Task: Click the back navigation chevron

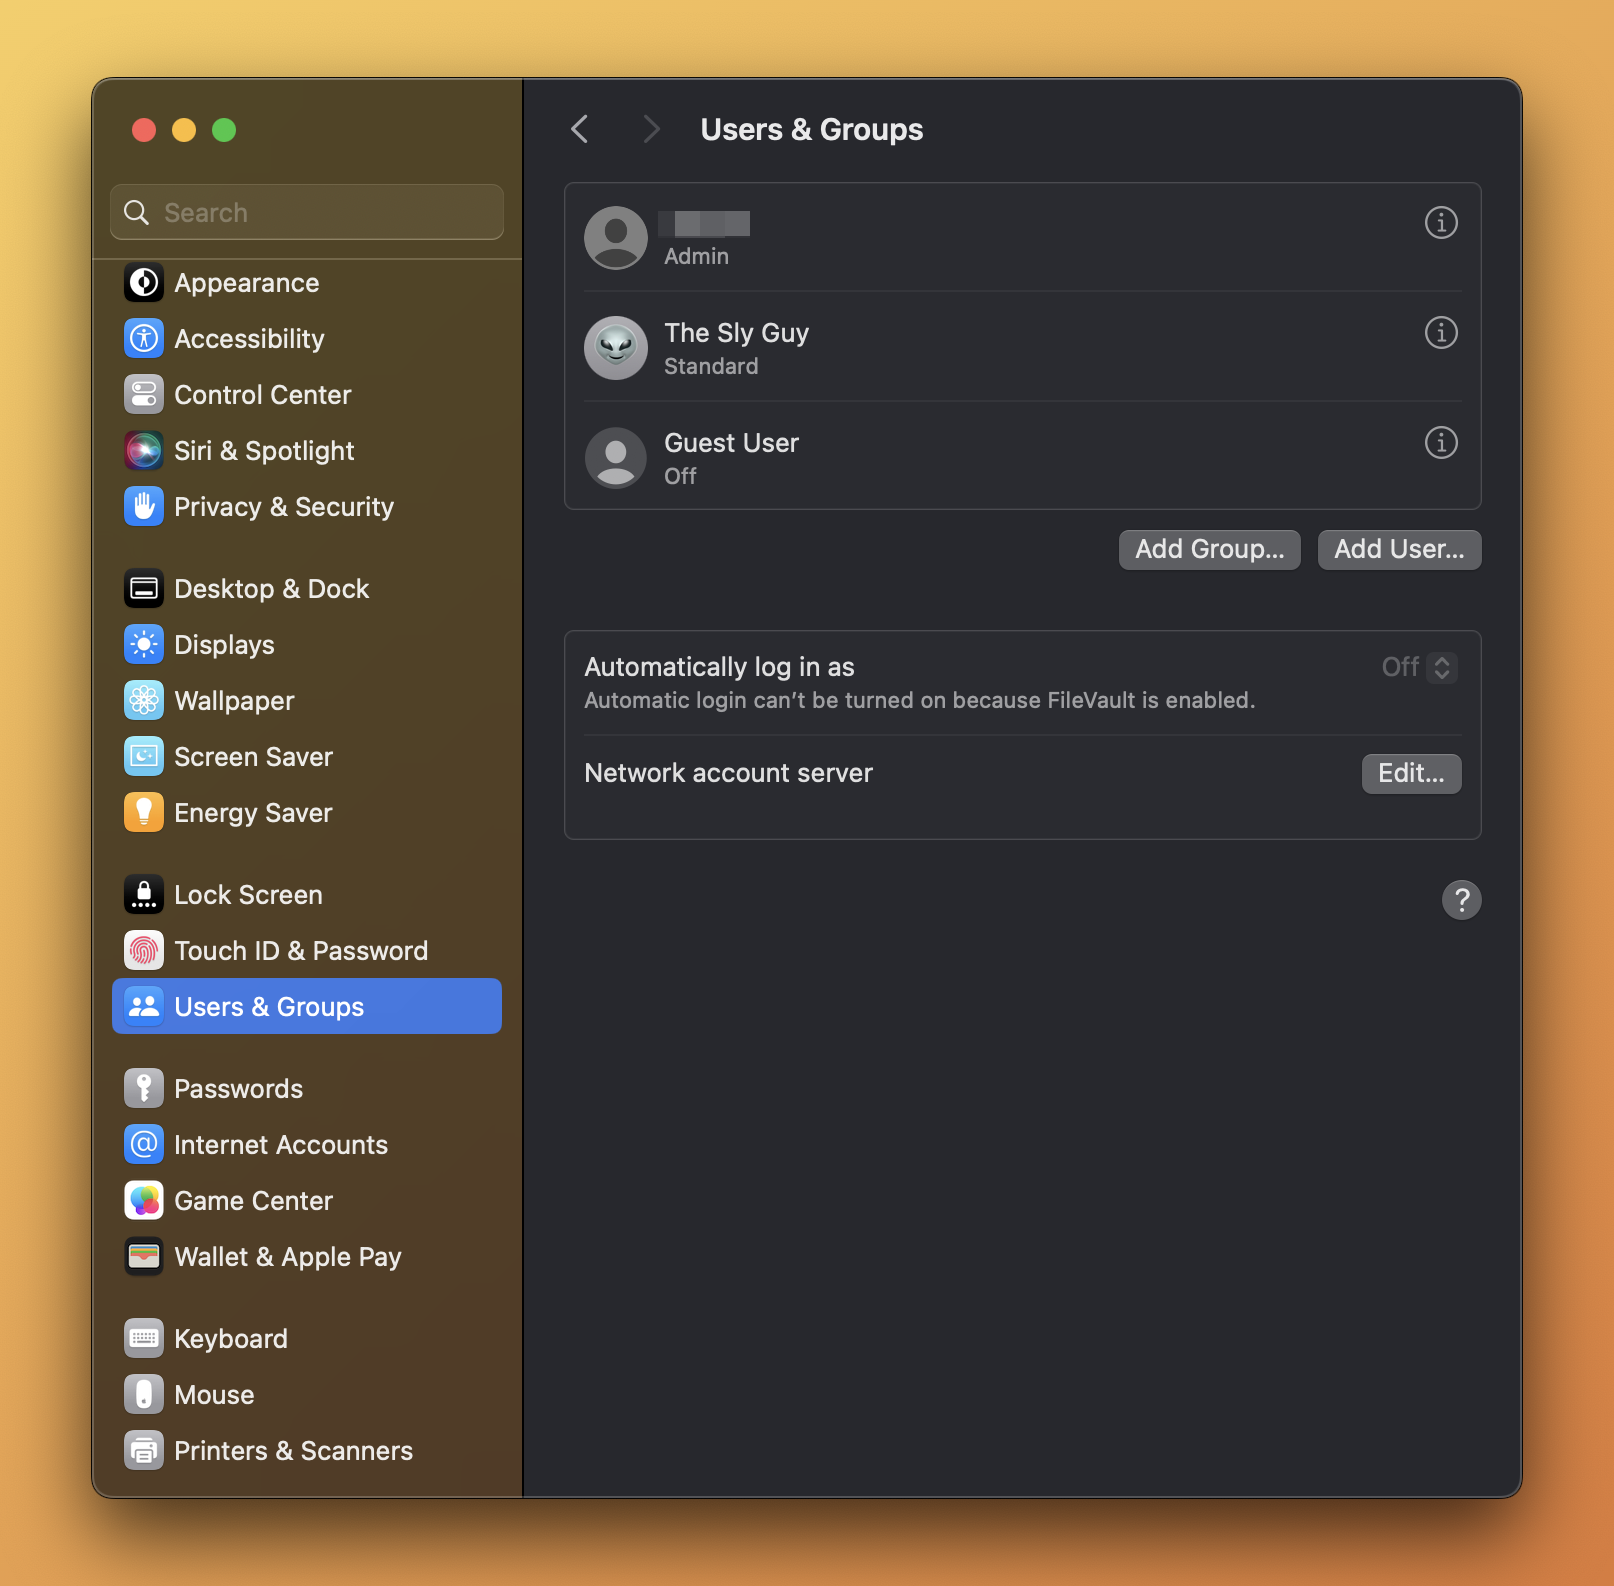Action: (x=579, y=129)
